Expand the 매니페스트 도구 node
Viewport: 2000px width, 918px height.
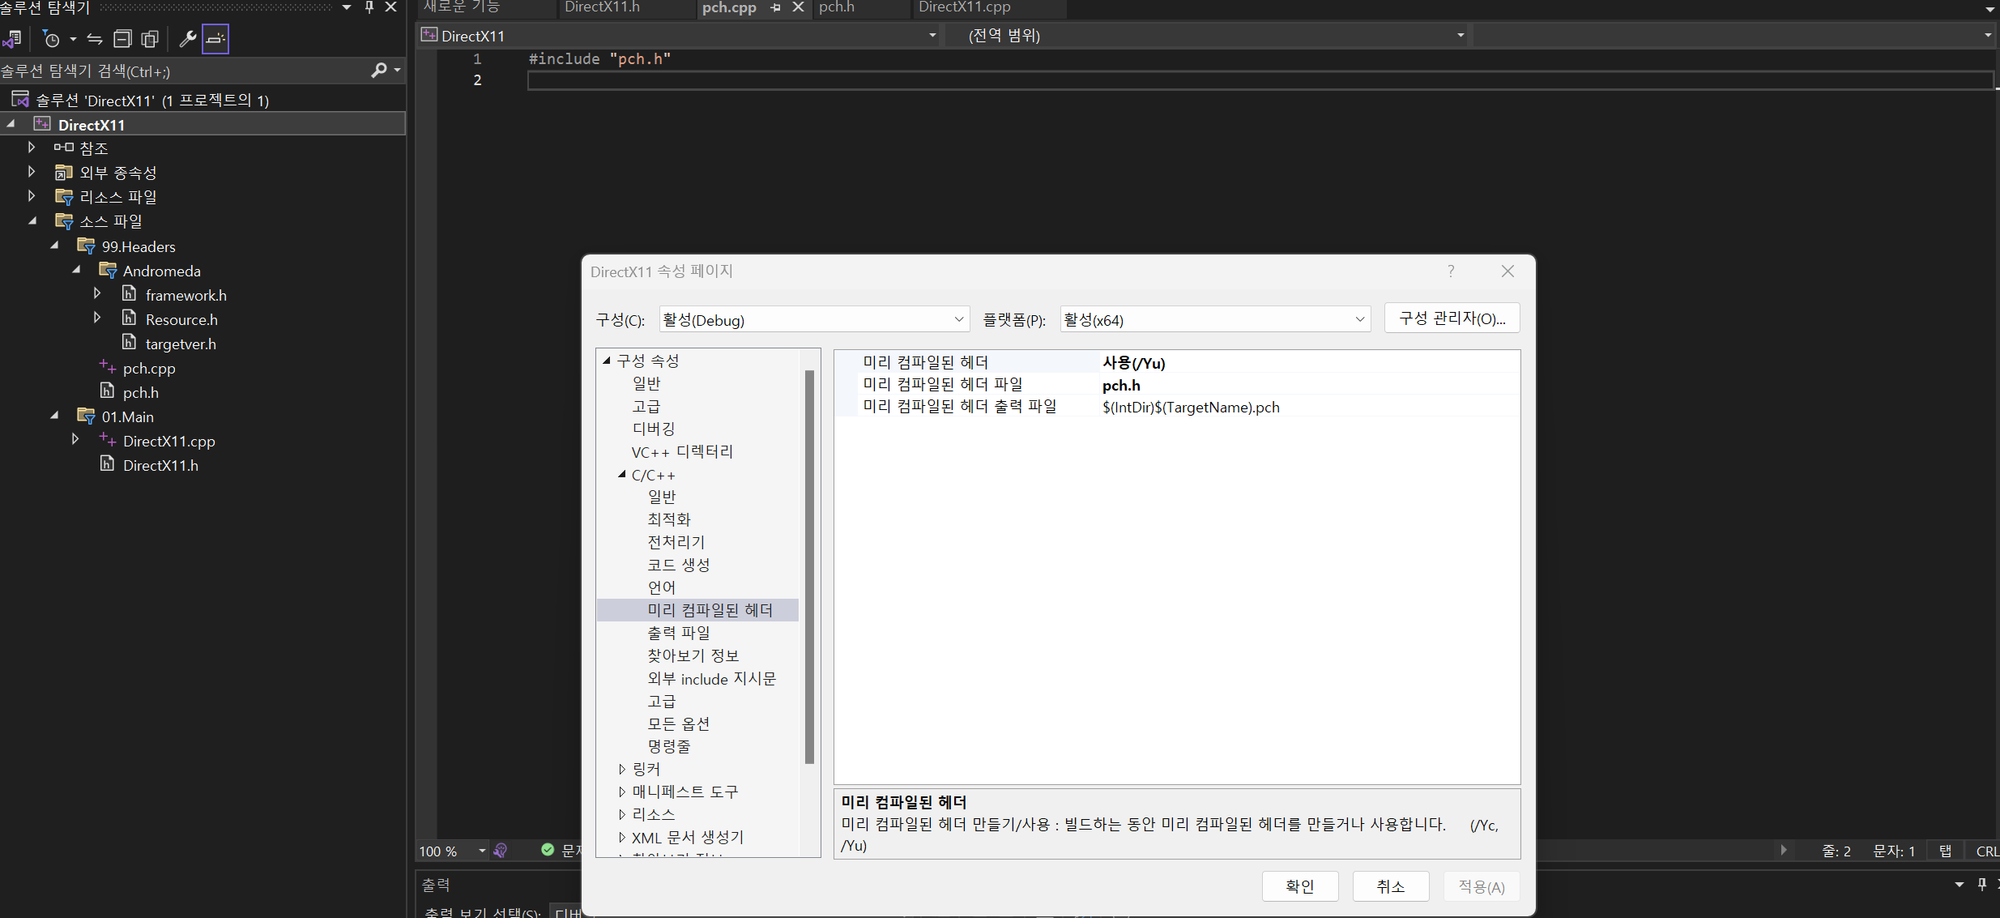click(x=622, y=791)
